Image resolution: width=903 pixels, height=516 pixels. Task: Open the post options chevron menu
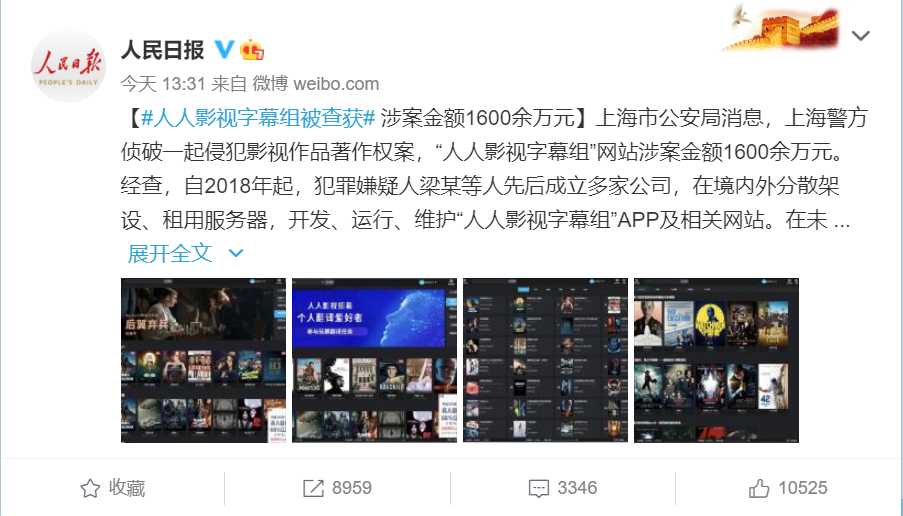point(860,36)
